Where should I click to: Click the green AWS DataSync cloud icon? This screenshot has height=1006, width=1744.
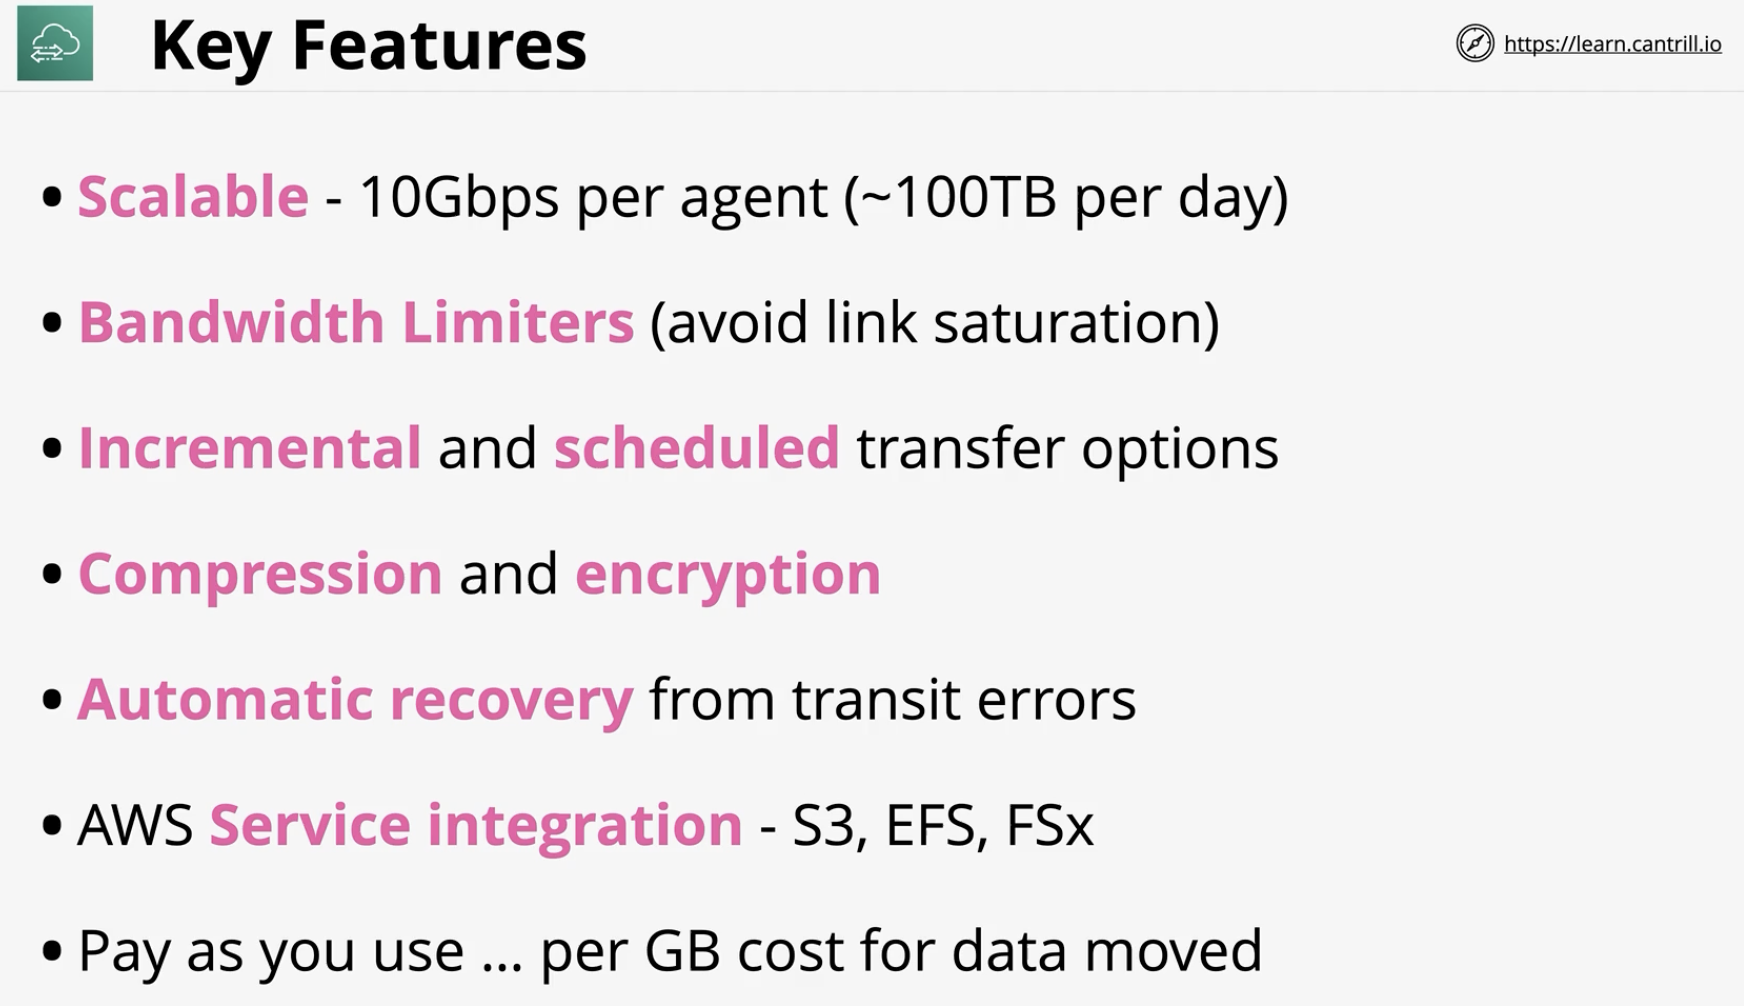pyautogui.click(x=55, y=43)
